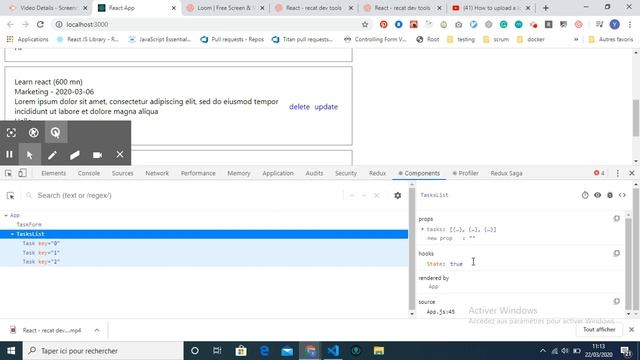The image size is (640, 360).
Task: Open the DevTools three-dot options menu
Action: click(618, 173)
